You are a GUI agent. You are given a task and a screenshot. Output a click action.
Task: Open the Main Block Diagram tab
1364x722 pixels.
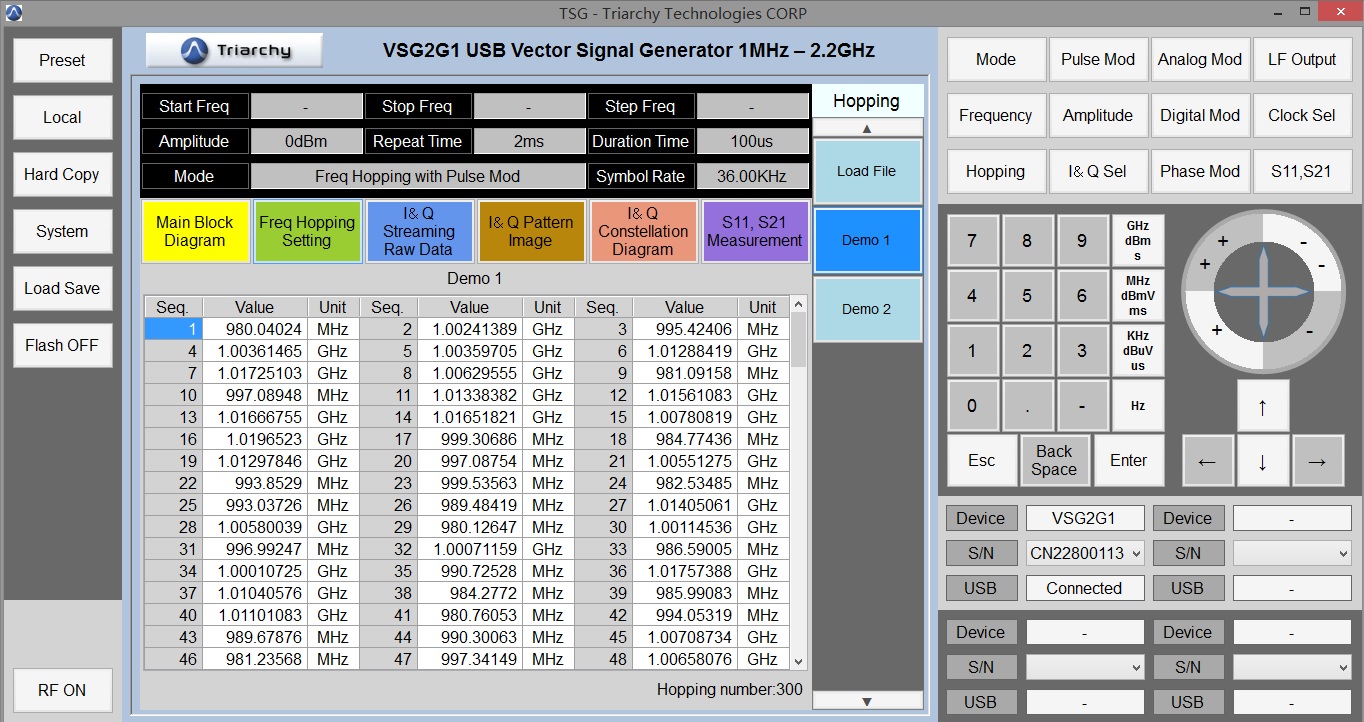pyautogui.click(x=195, y=231)
